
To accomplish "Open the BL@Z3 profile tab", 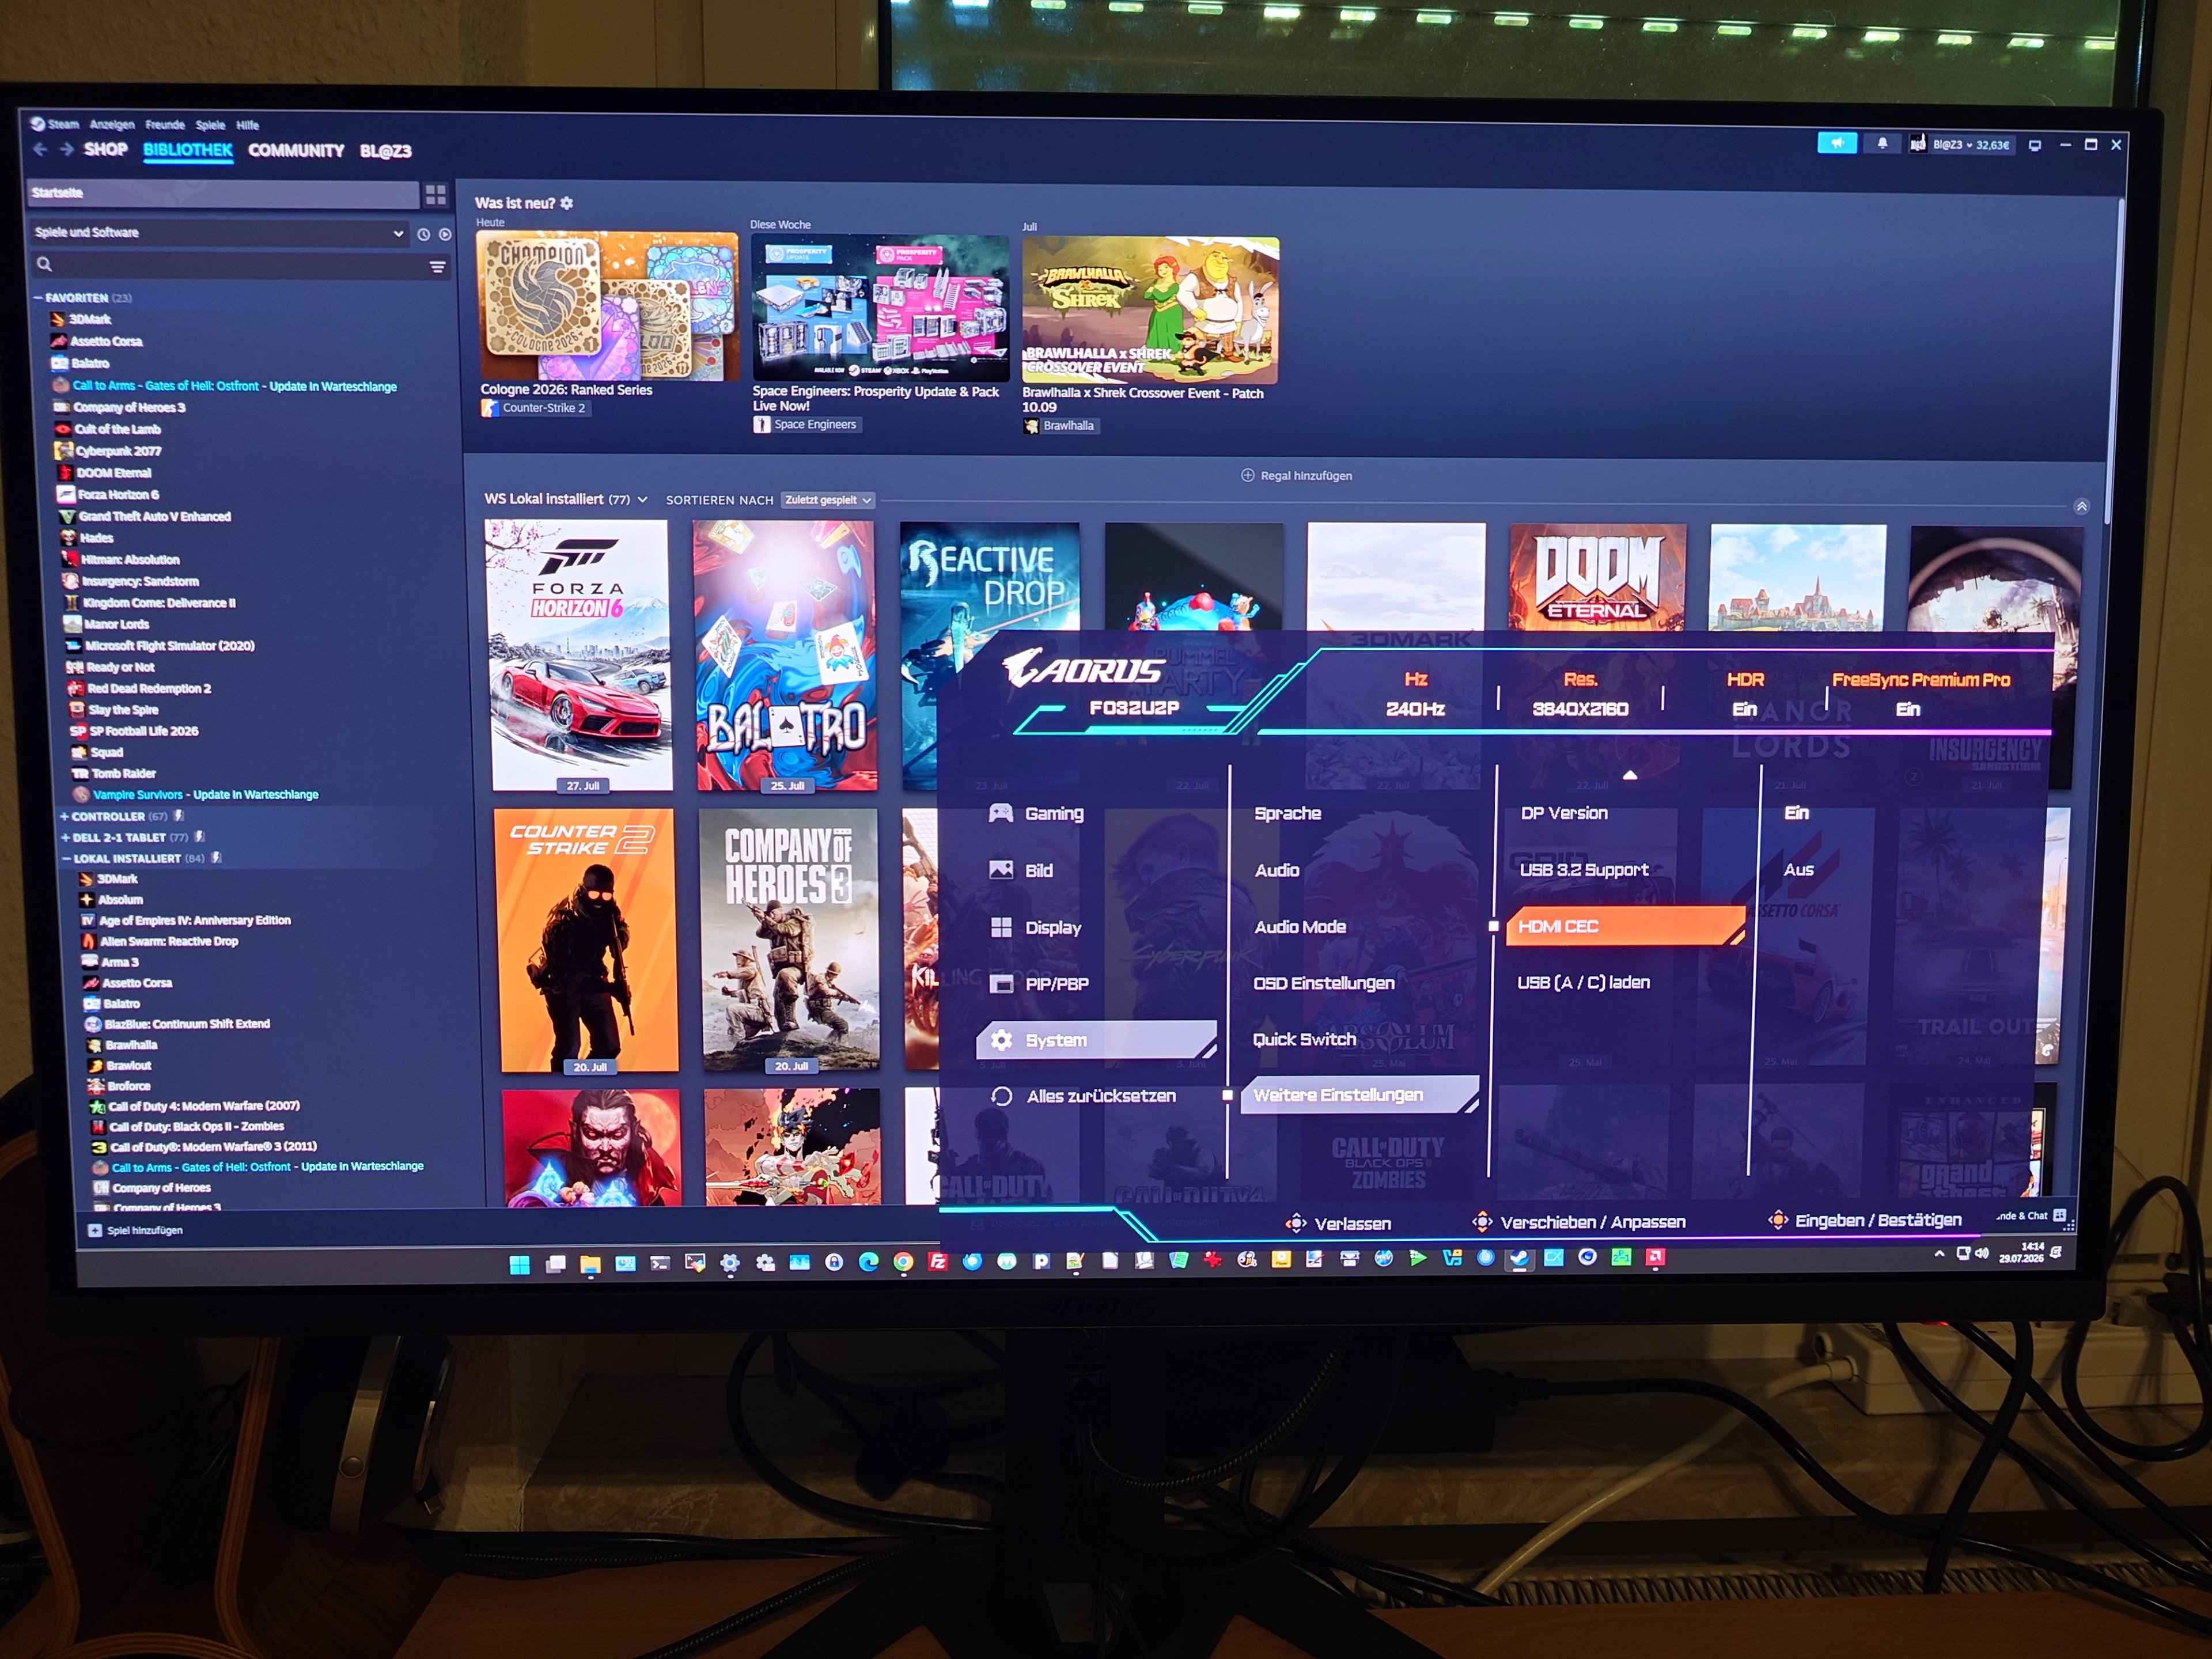I will point(386,151).
